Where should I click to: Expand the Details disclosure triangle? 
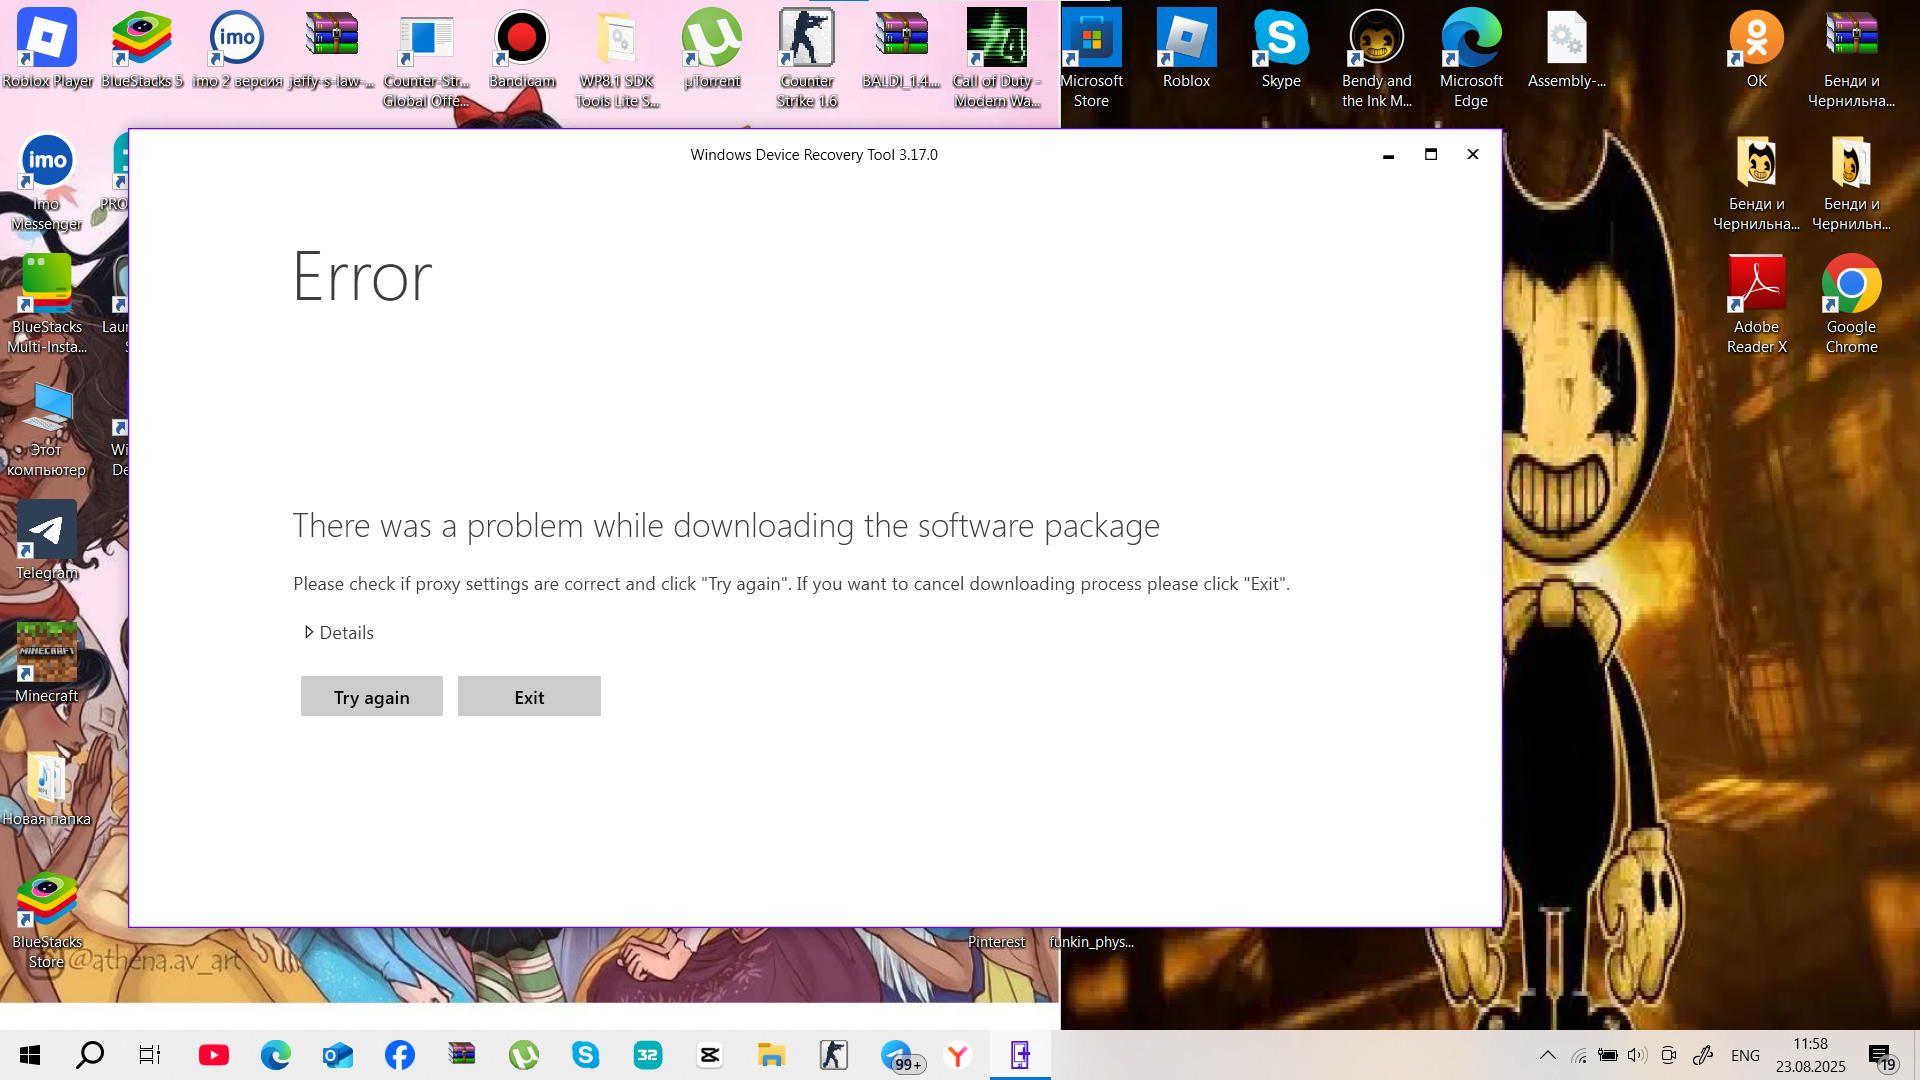309,632
